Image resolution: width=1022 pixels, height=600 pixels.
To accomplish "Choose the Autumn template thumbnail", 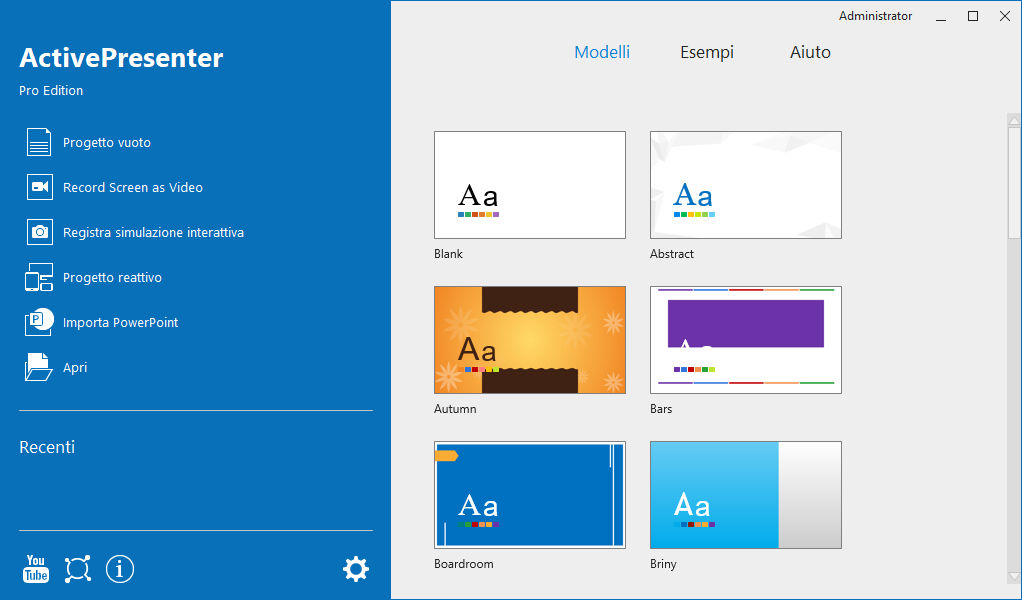I will pyautogui.click(x=530, y=340).
